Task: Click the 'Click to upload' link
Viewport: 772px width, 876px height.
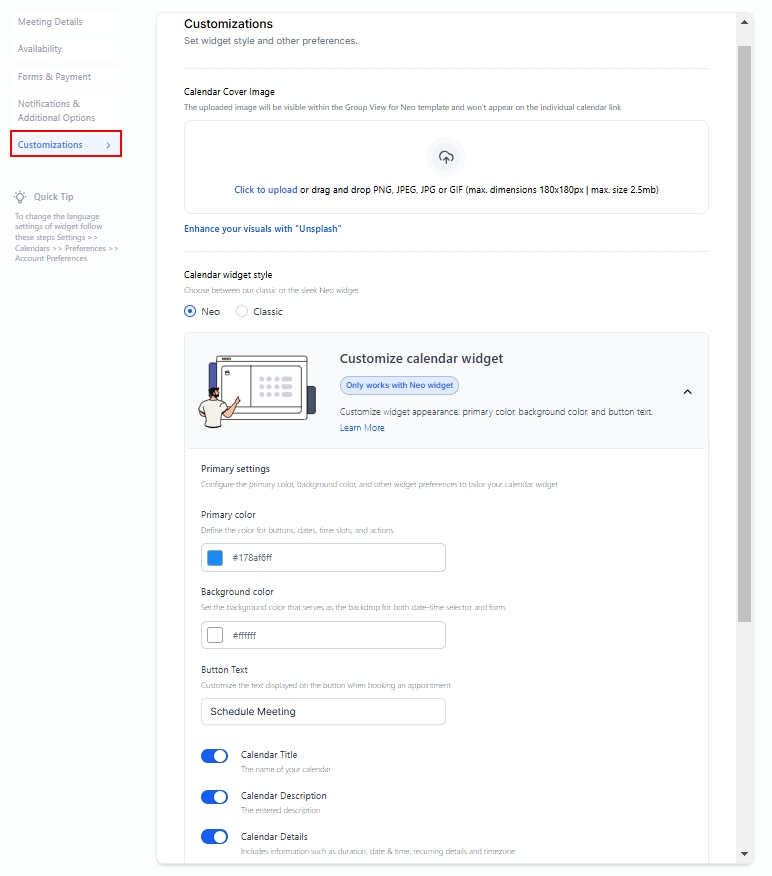Action: coord(265,190)
